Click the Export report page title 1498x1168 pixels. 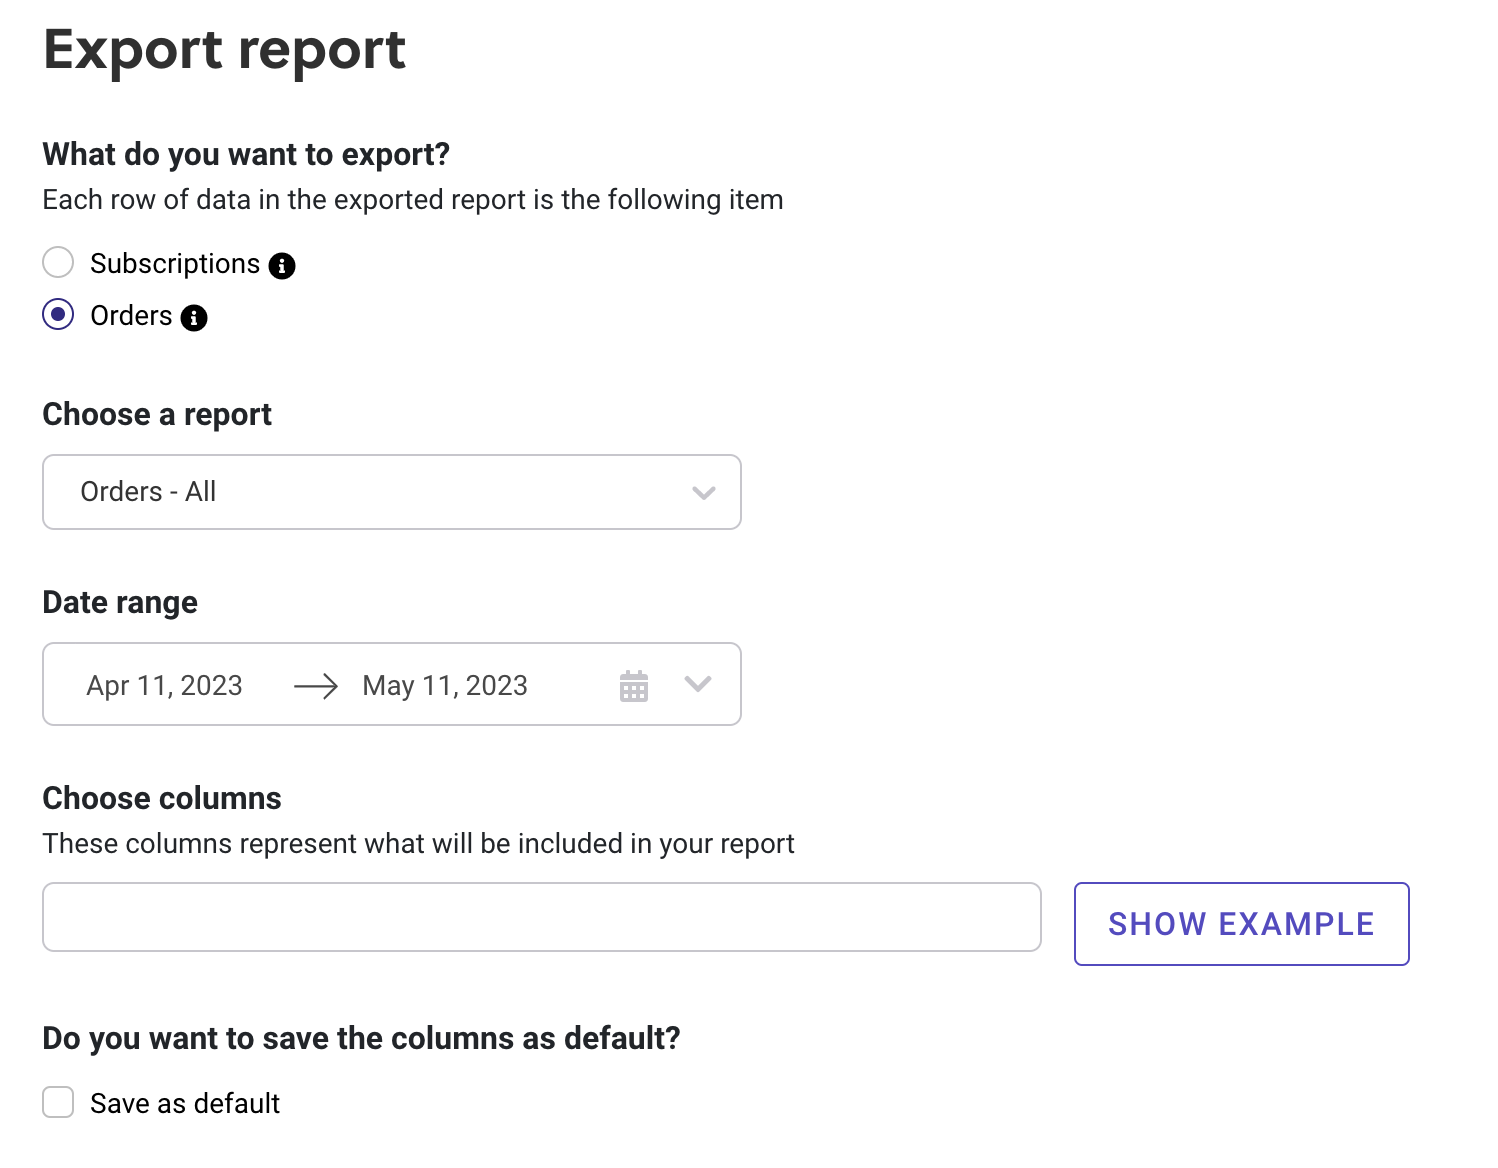(x=225, y=50)
